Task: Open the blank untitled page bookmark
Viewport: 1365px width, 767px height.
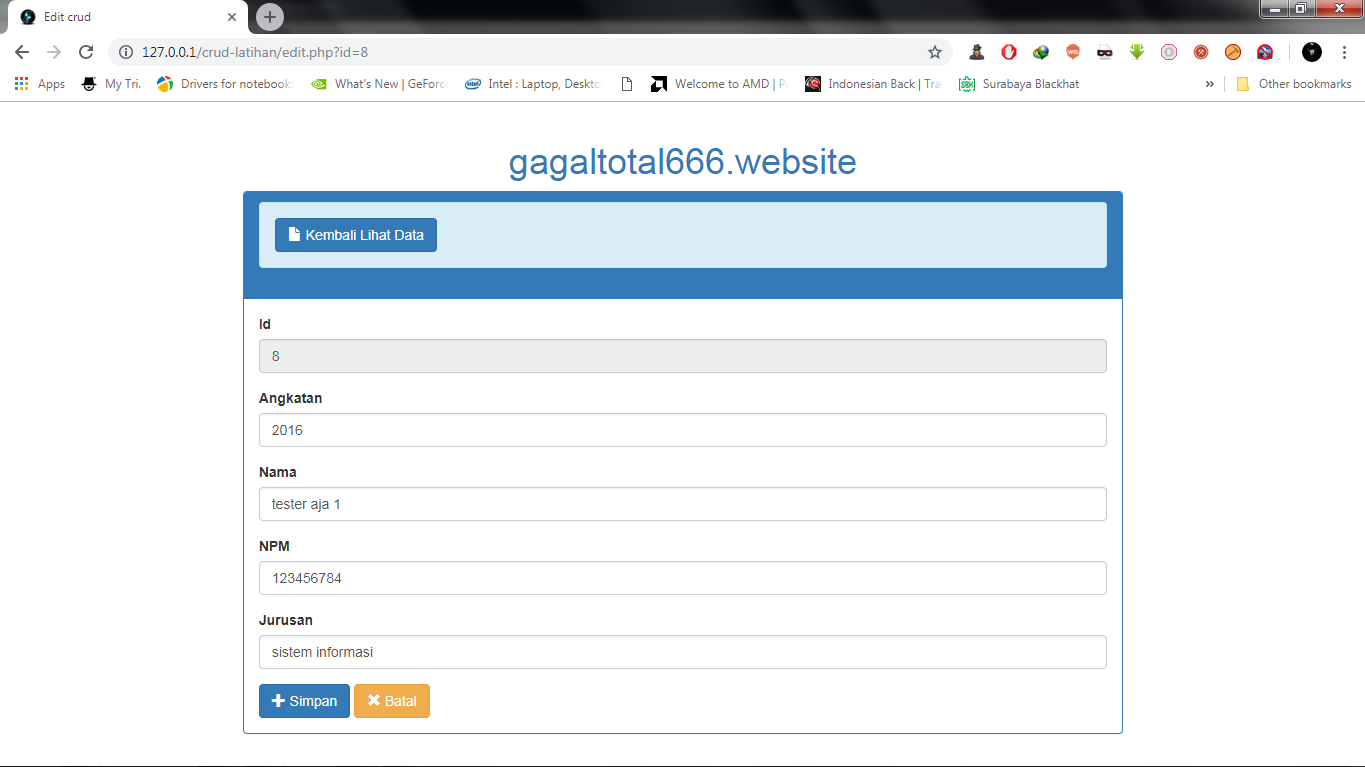Action: coord(627,84)
